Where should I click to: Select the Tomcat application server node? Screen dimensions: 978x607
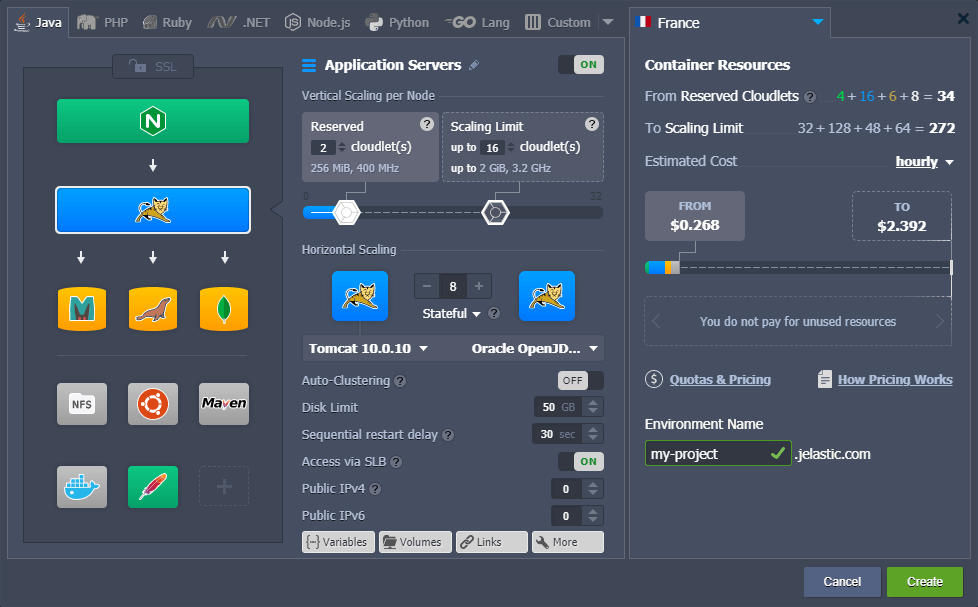(x=153, y=210)
